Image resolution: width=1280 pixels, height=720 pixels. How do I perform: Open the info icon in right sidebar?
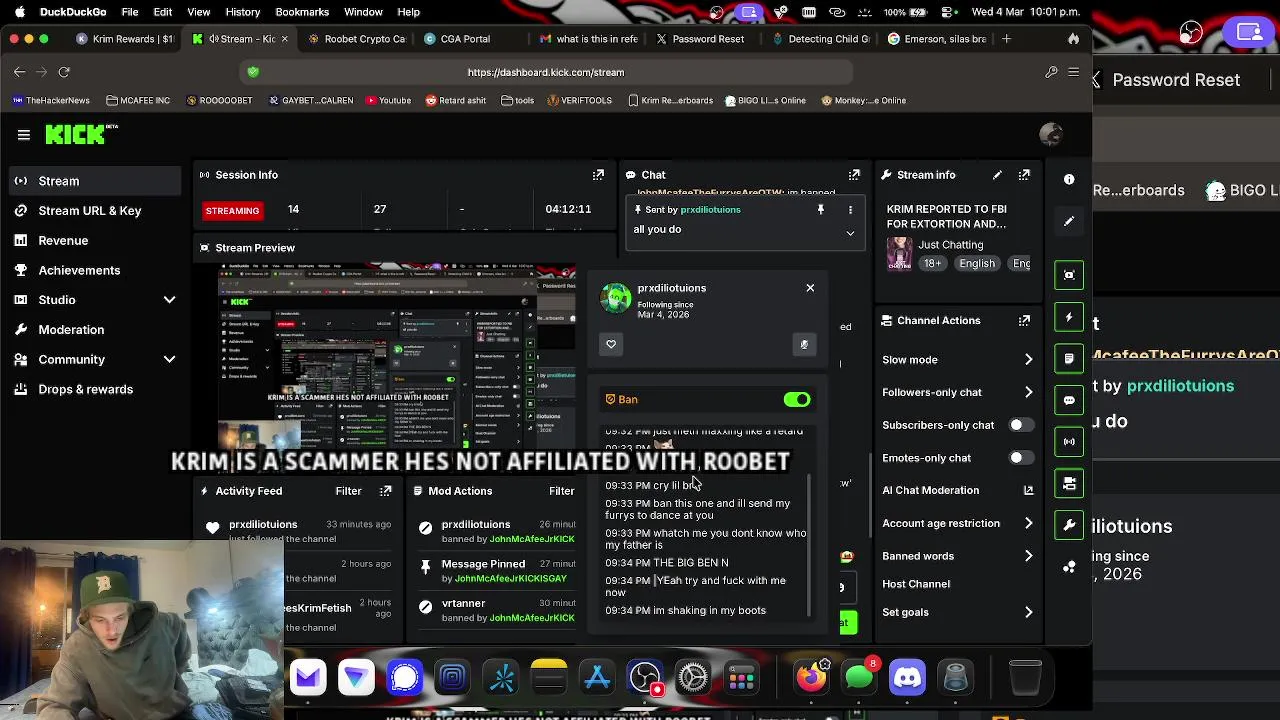(1069, 179)
